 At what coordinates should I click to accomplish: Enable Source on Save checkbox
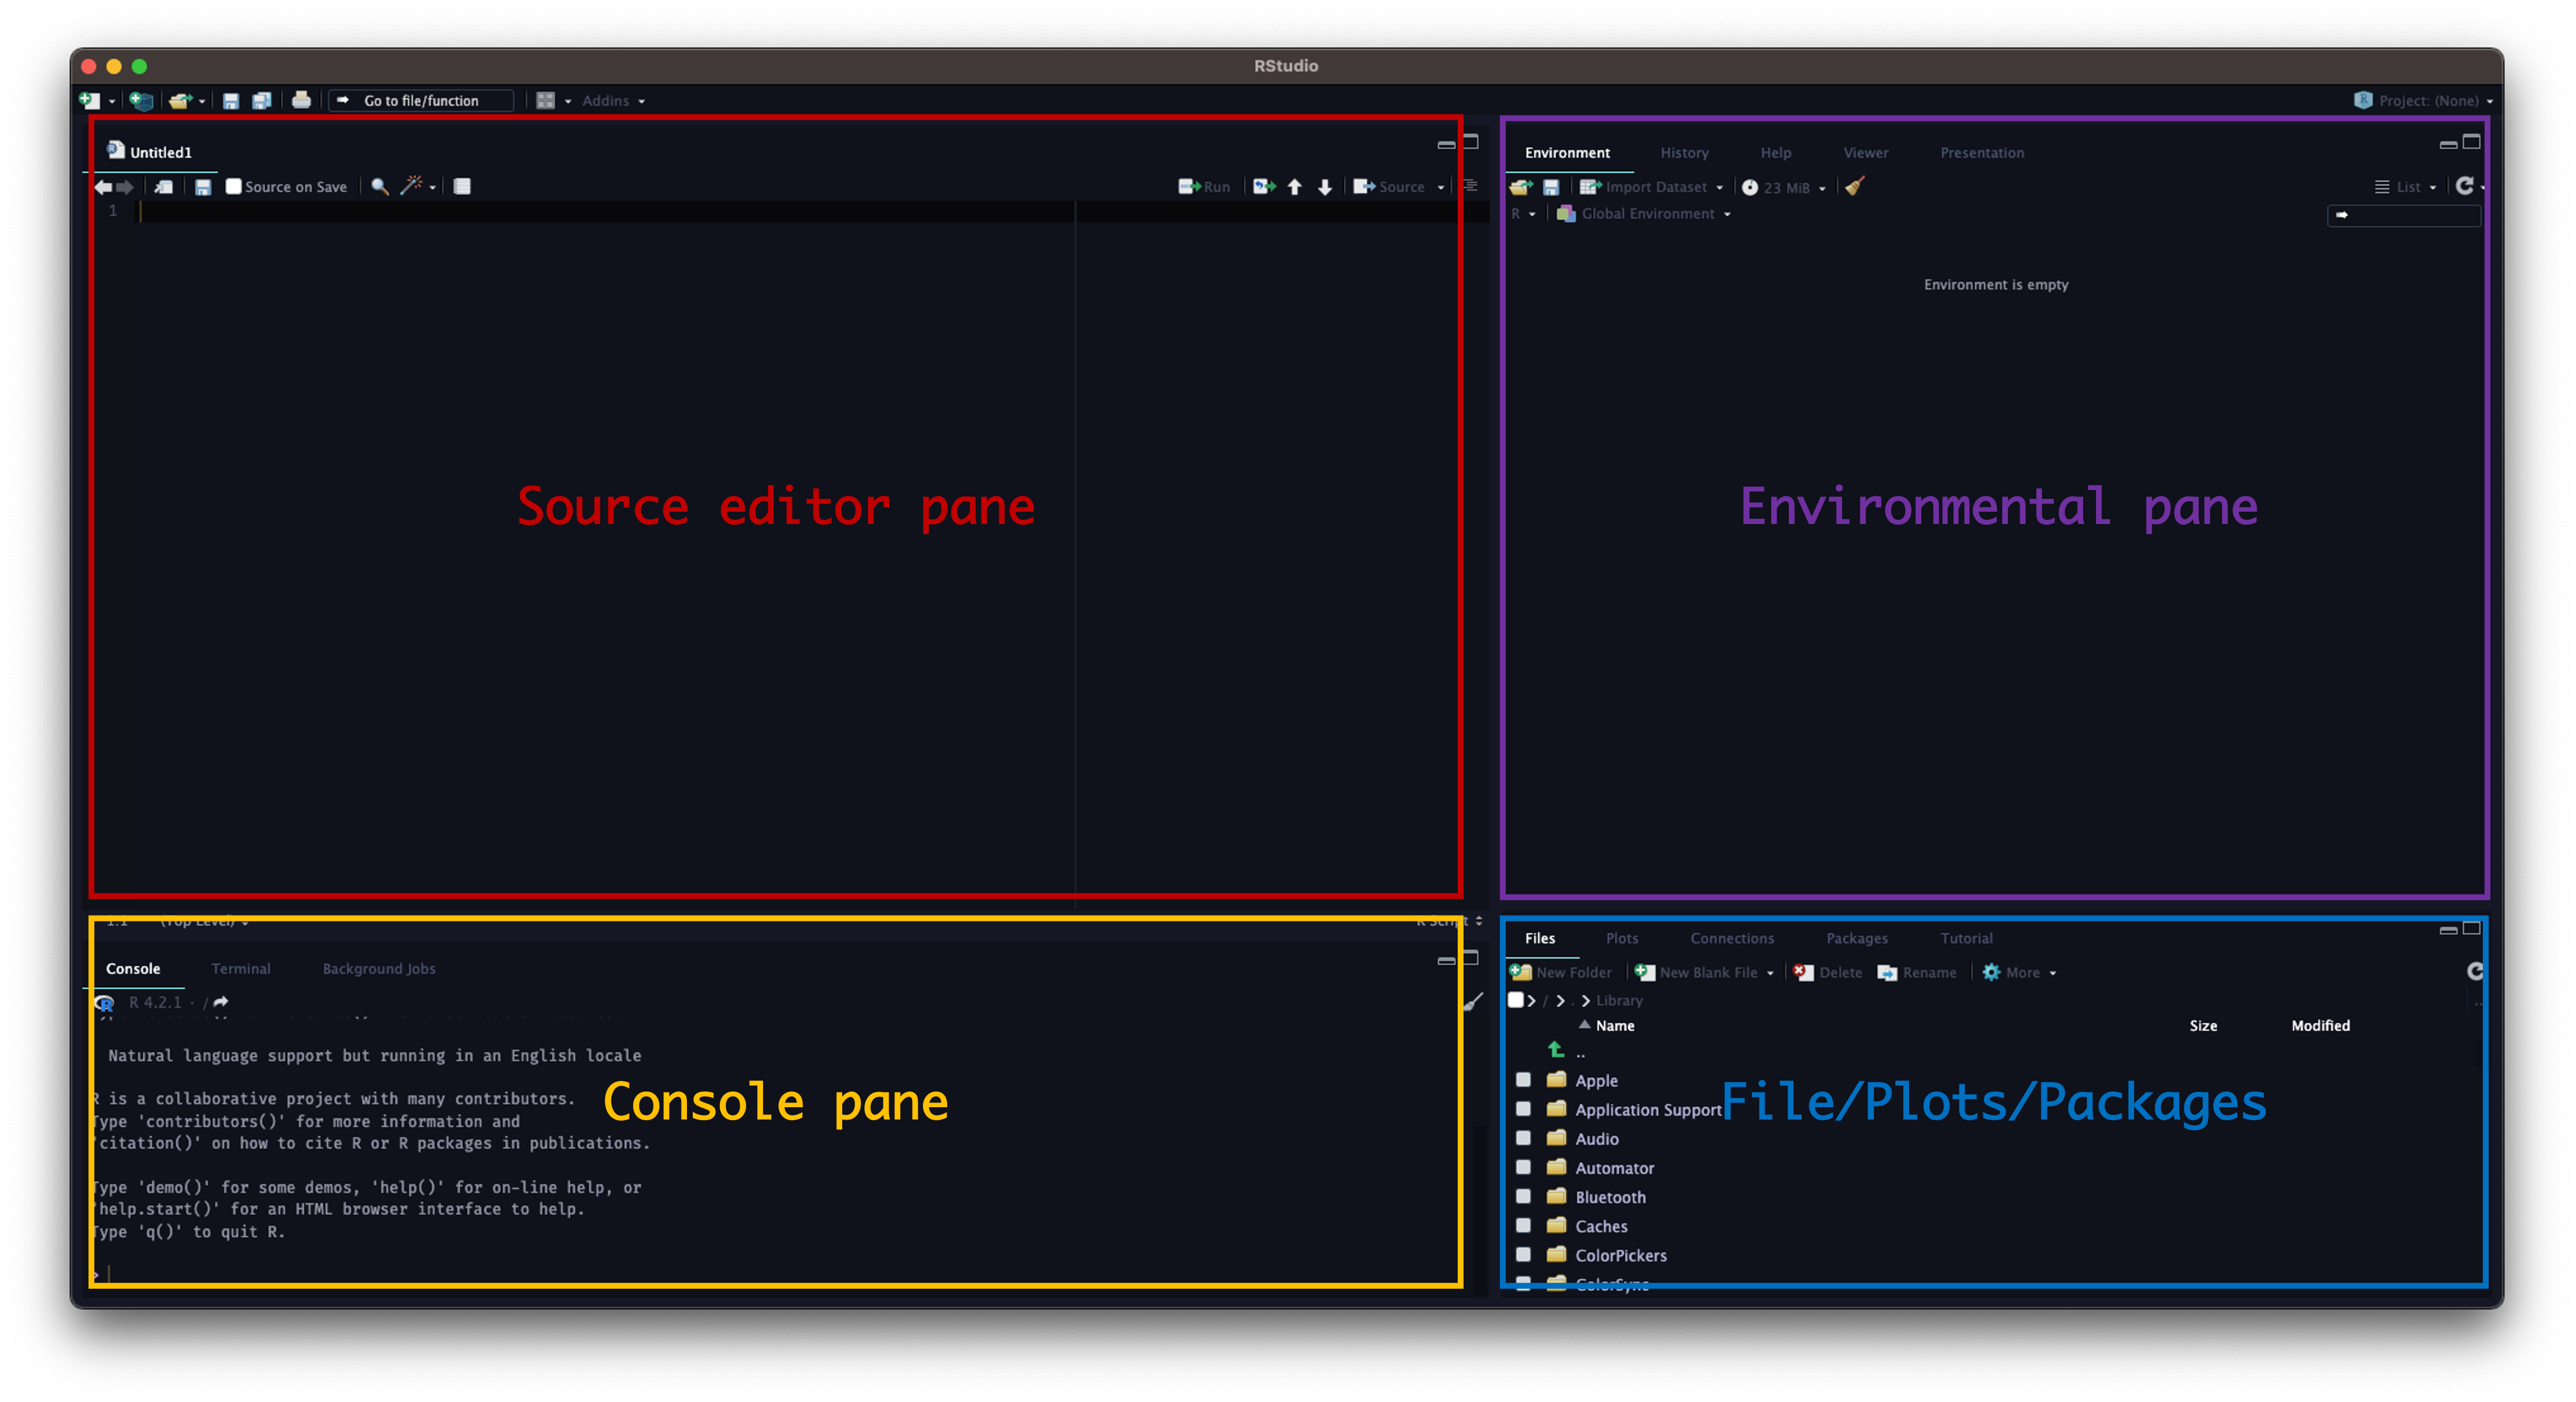click(234, 187)
